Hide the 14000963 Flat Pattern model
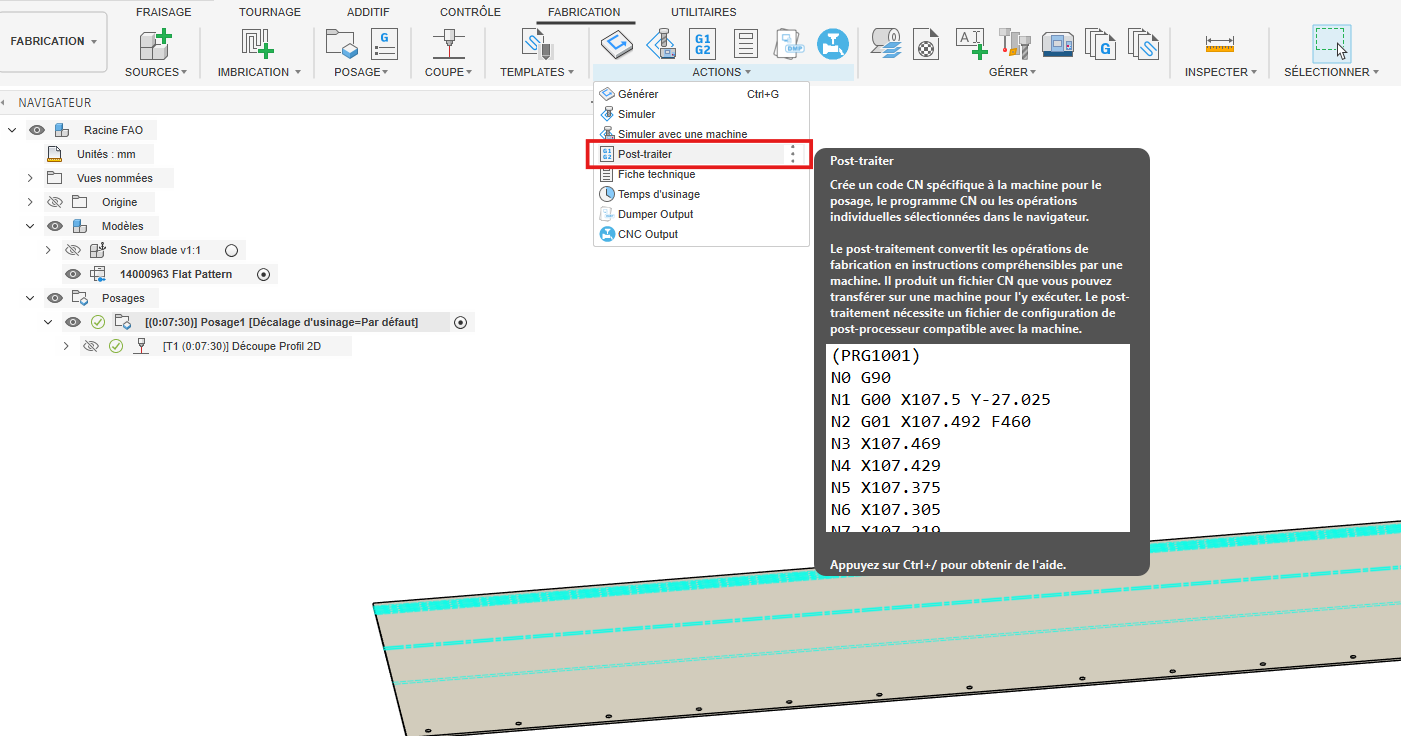1401x736 pixels. [x=73, y=274]
